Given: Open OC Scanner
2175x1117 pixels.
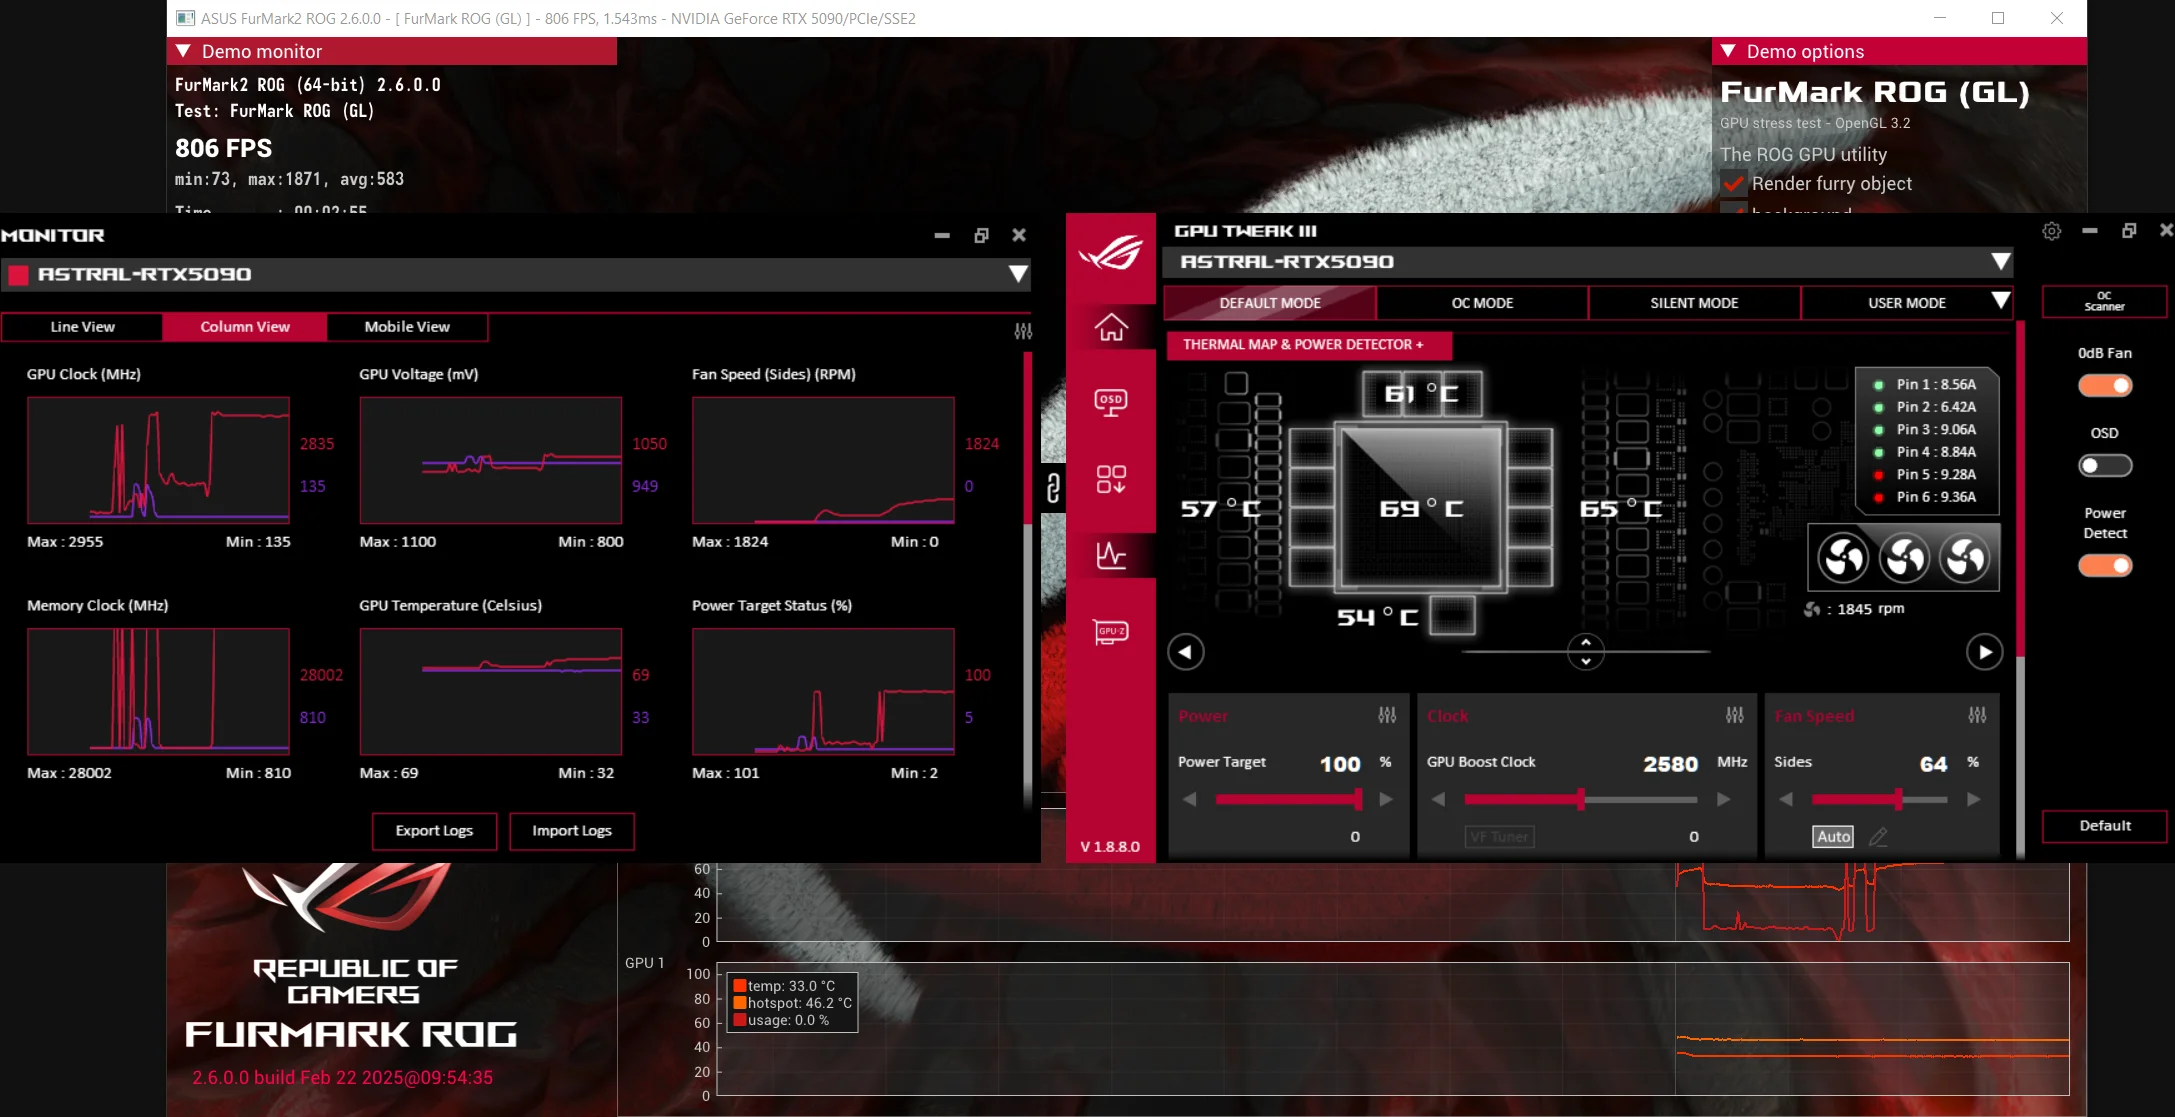Looking at the screenshot, I should click(x=2104, y=301).
